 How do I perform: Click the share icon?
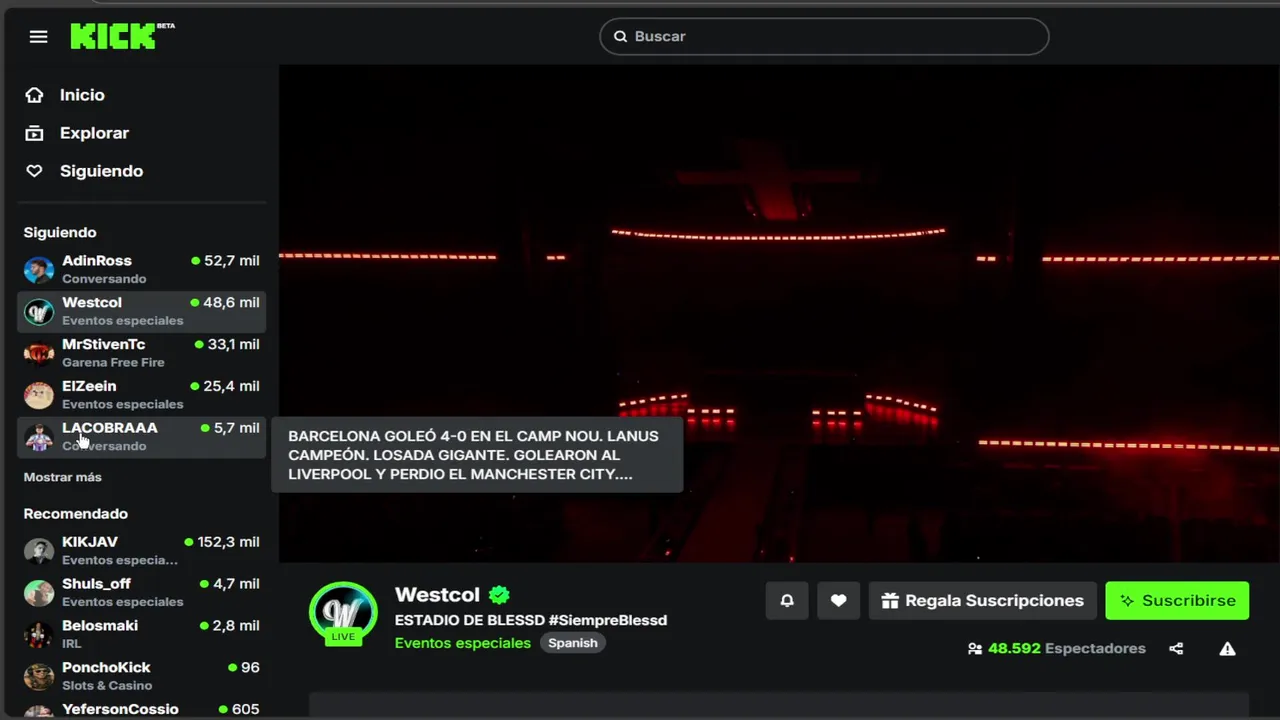click(x=1176, y=649)
